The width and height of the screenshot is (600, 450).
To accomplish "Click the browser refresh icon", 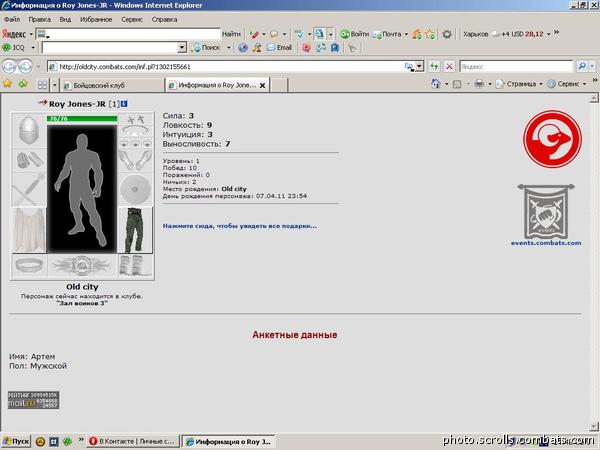I will (434, 67).
